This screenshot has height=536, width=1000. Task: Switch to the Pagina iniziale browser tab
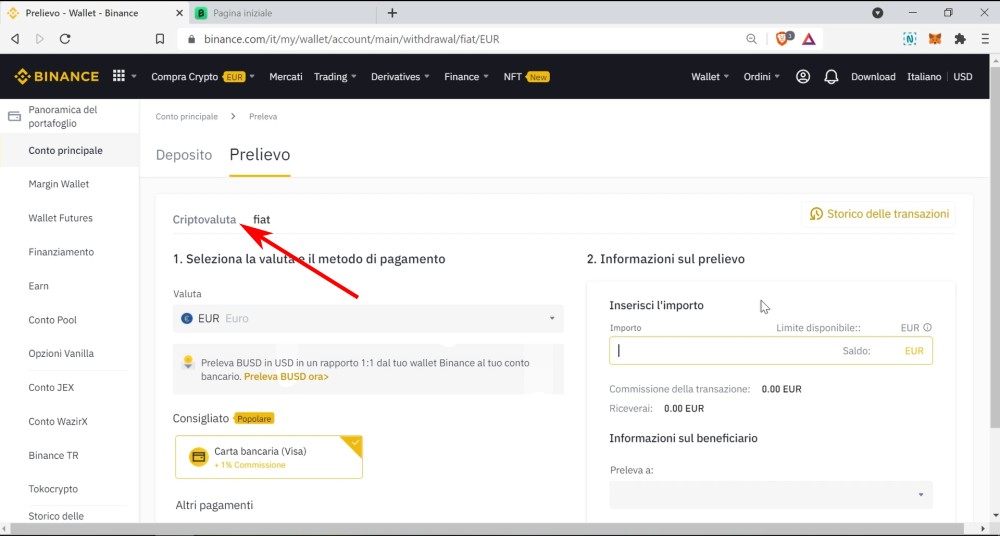[285, 13]
